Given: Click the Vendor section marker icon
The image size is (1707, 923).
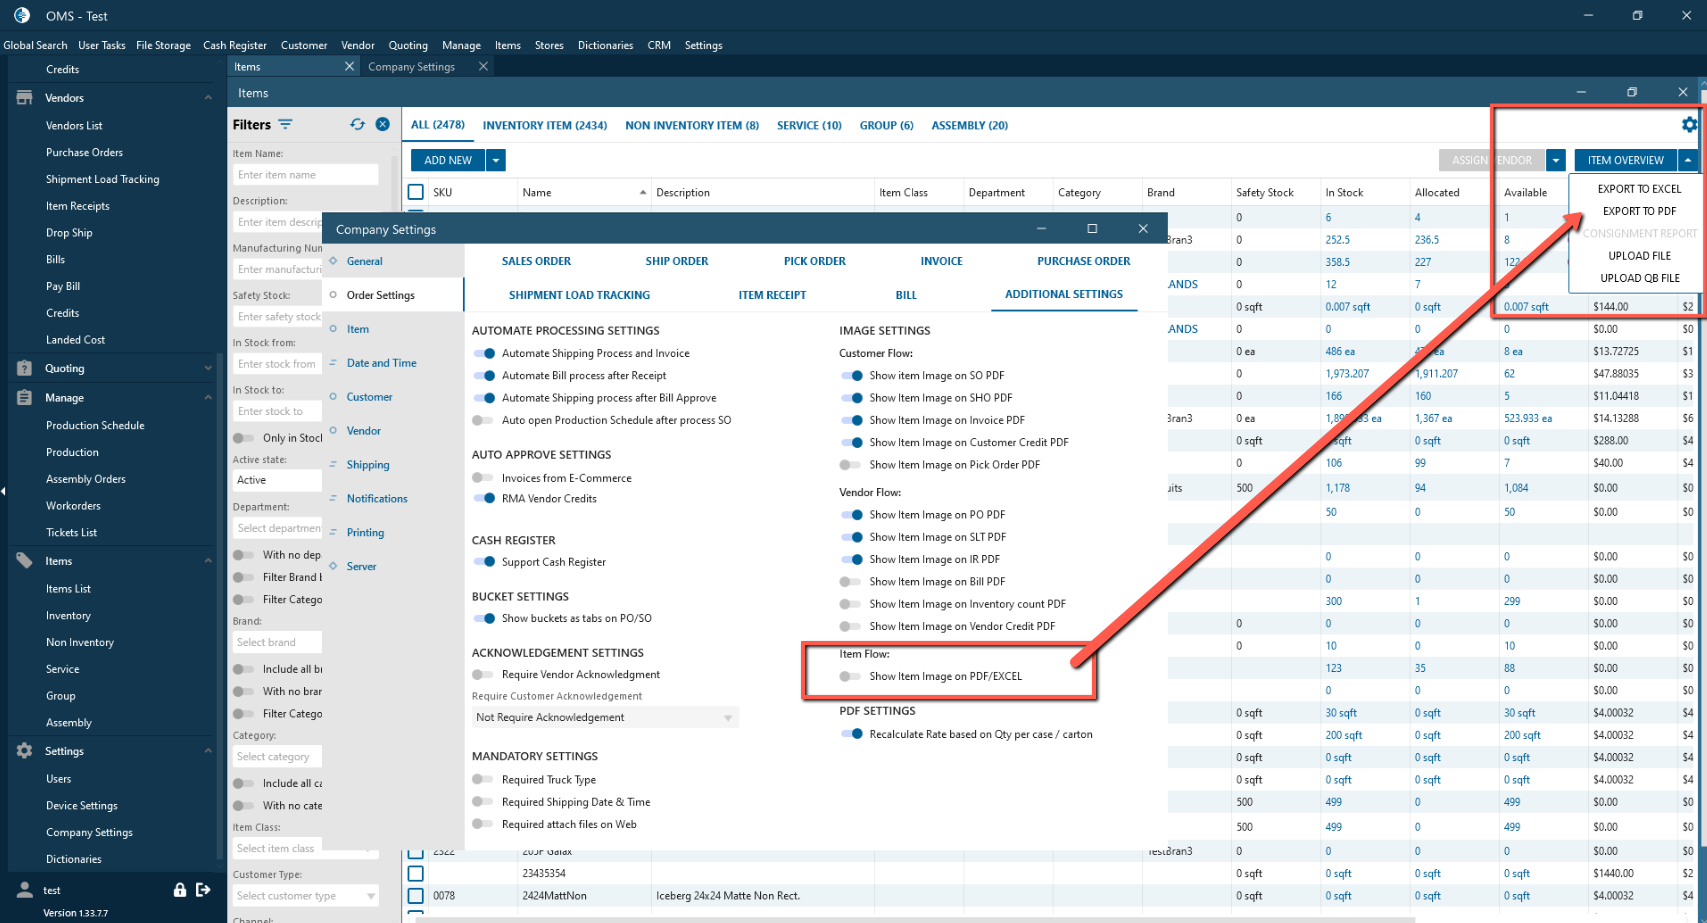Looking at the screenshot, I should coord(333,431).
